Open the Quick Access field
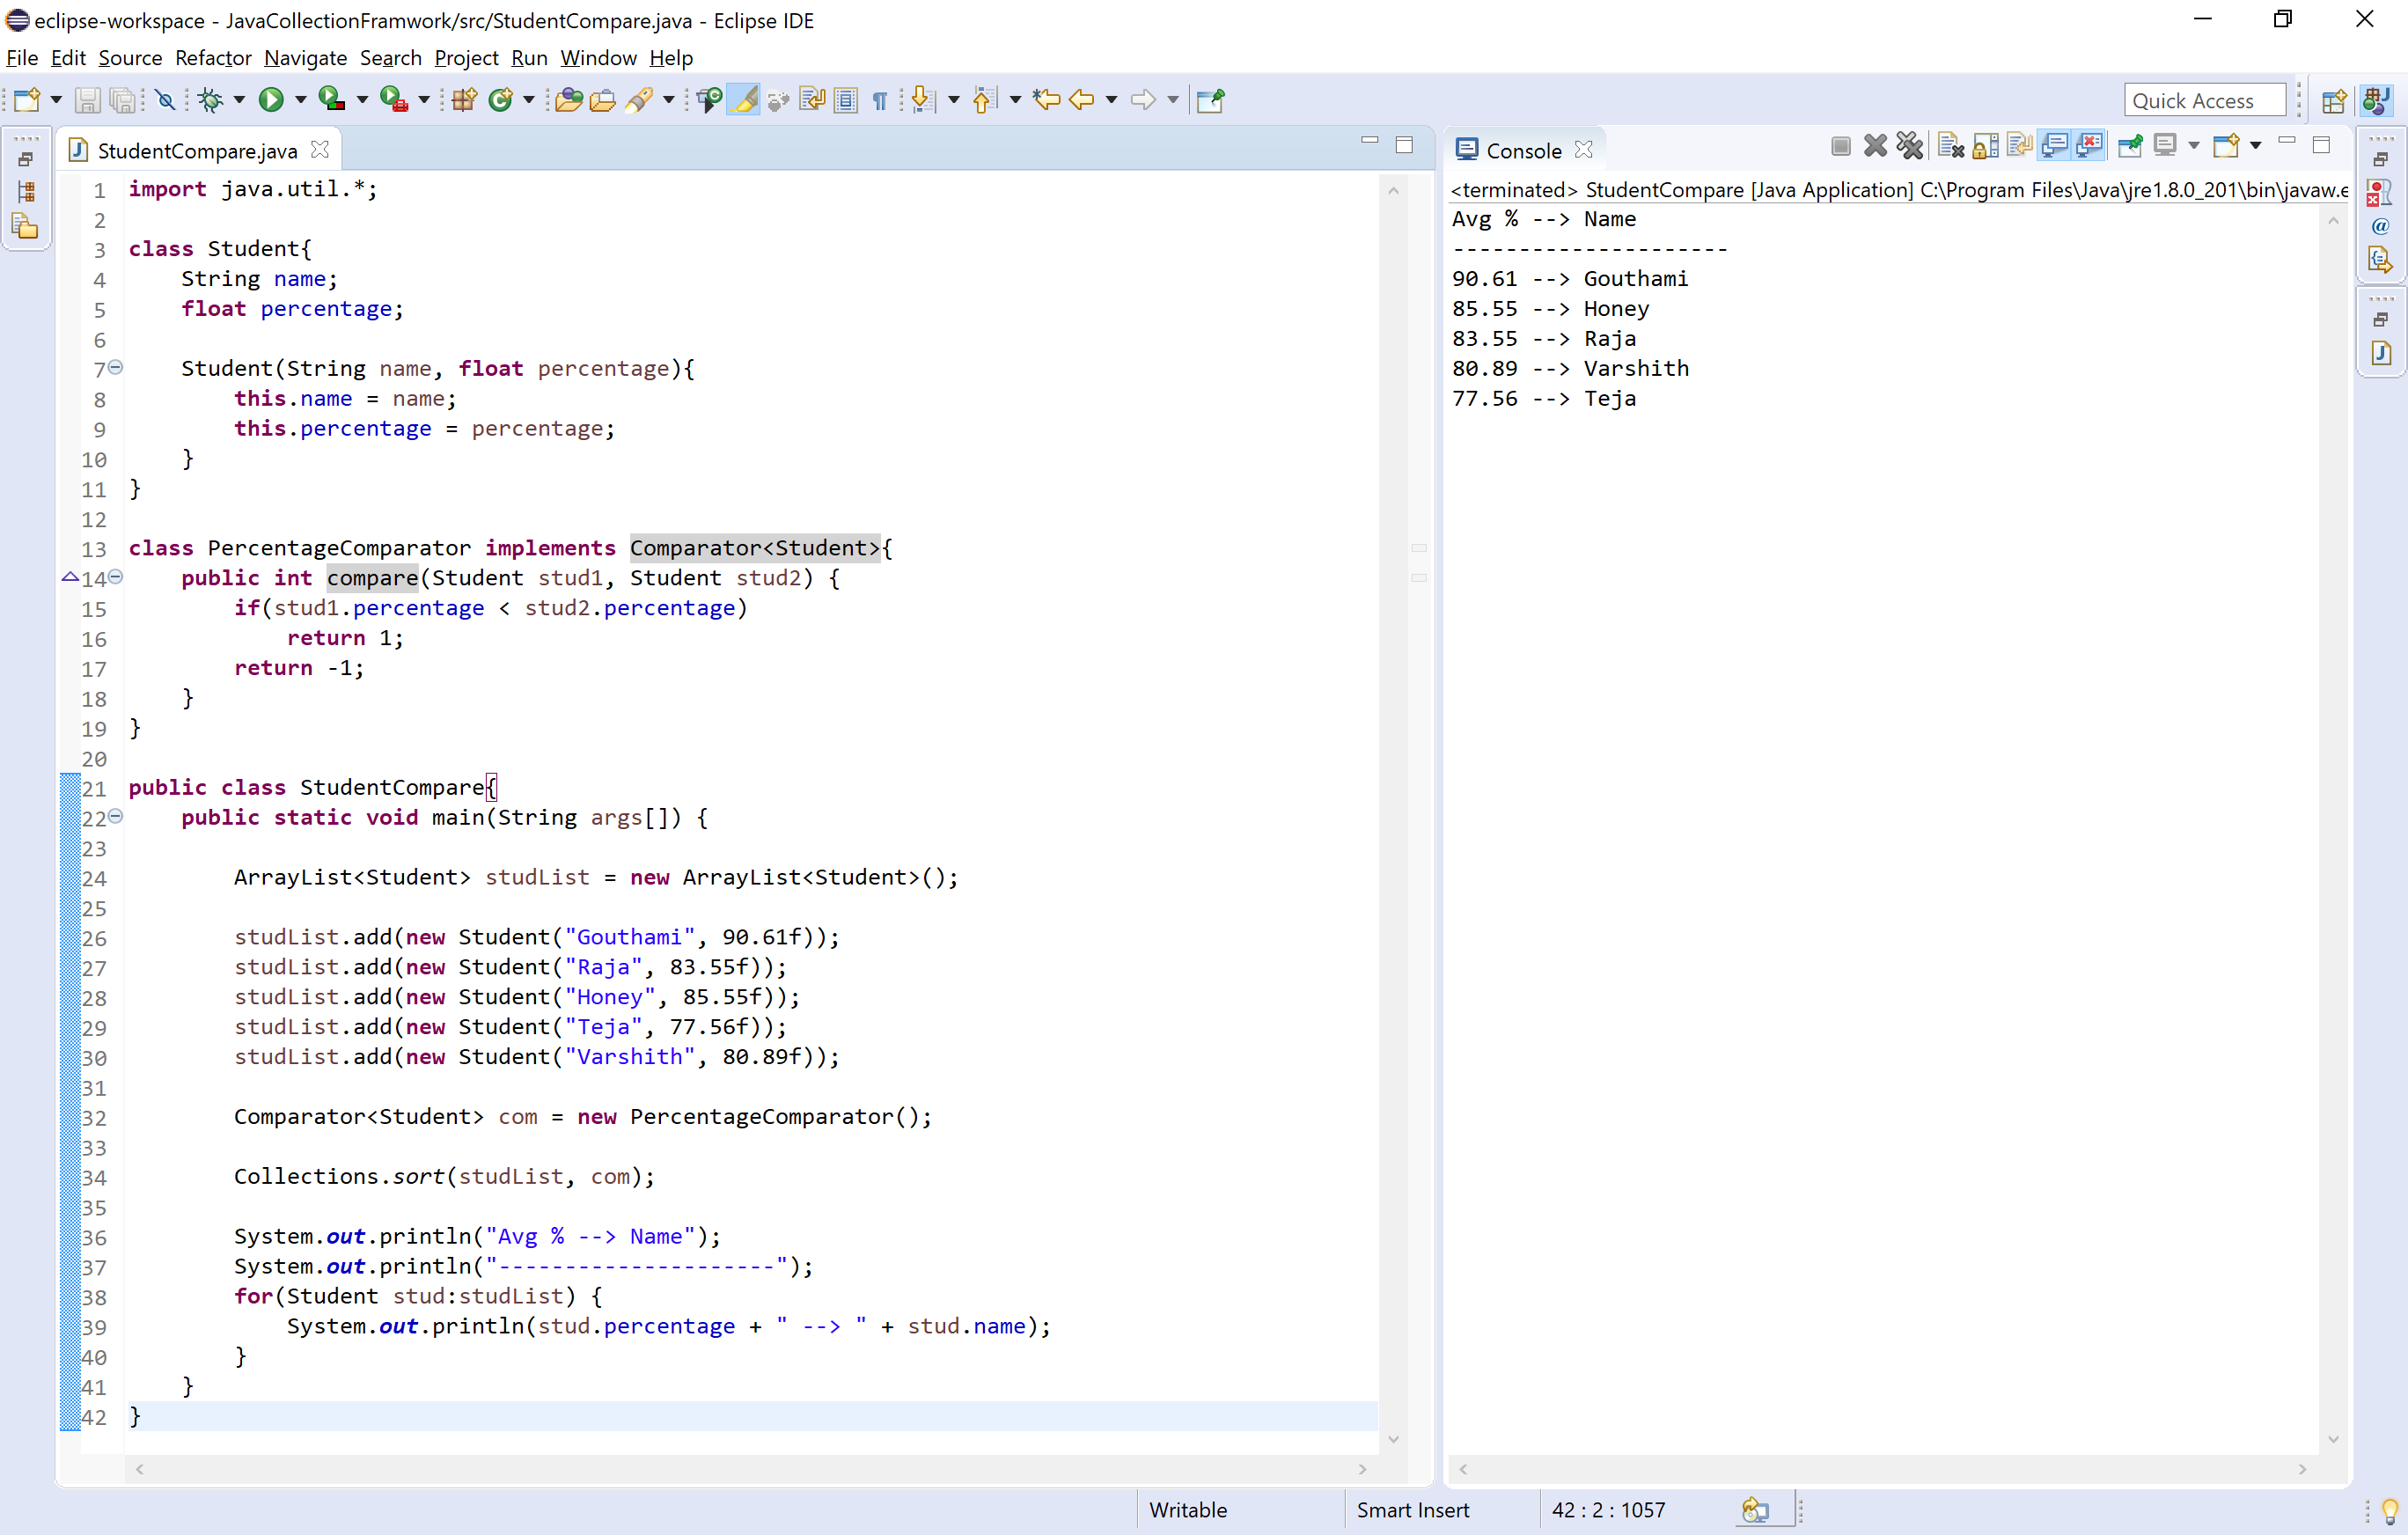This screenshot has height=1535, width=2408. click(2204, 100)
